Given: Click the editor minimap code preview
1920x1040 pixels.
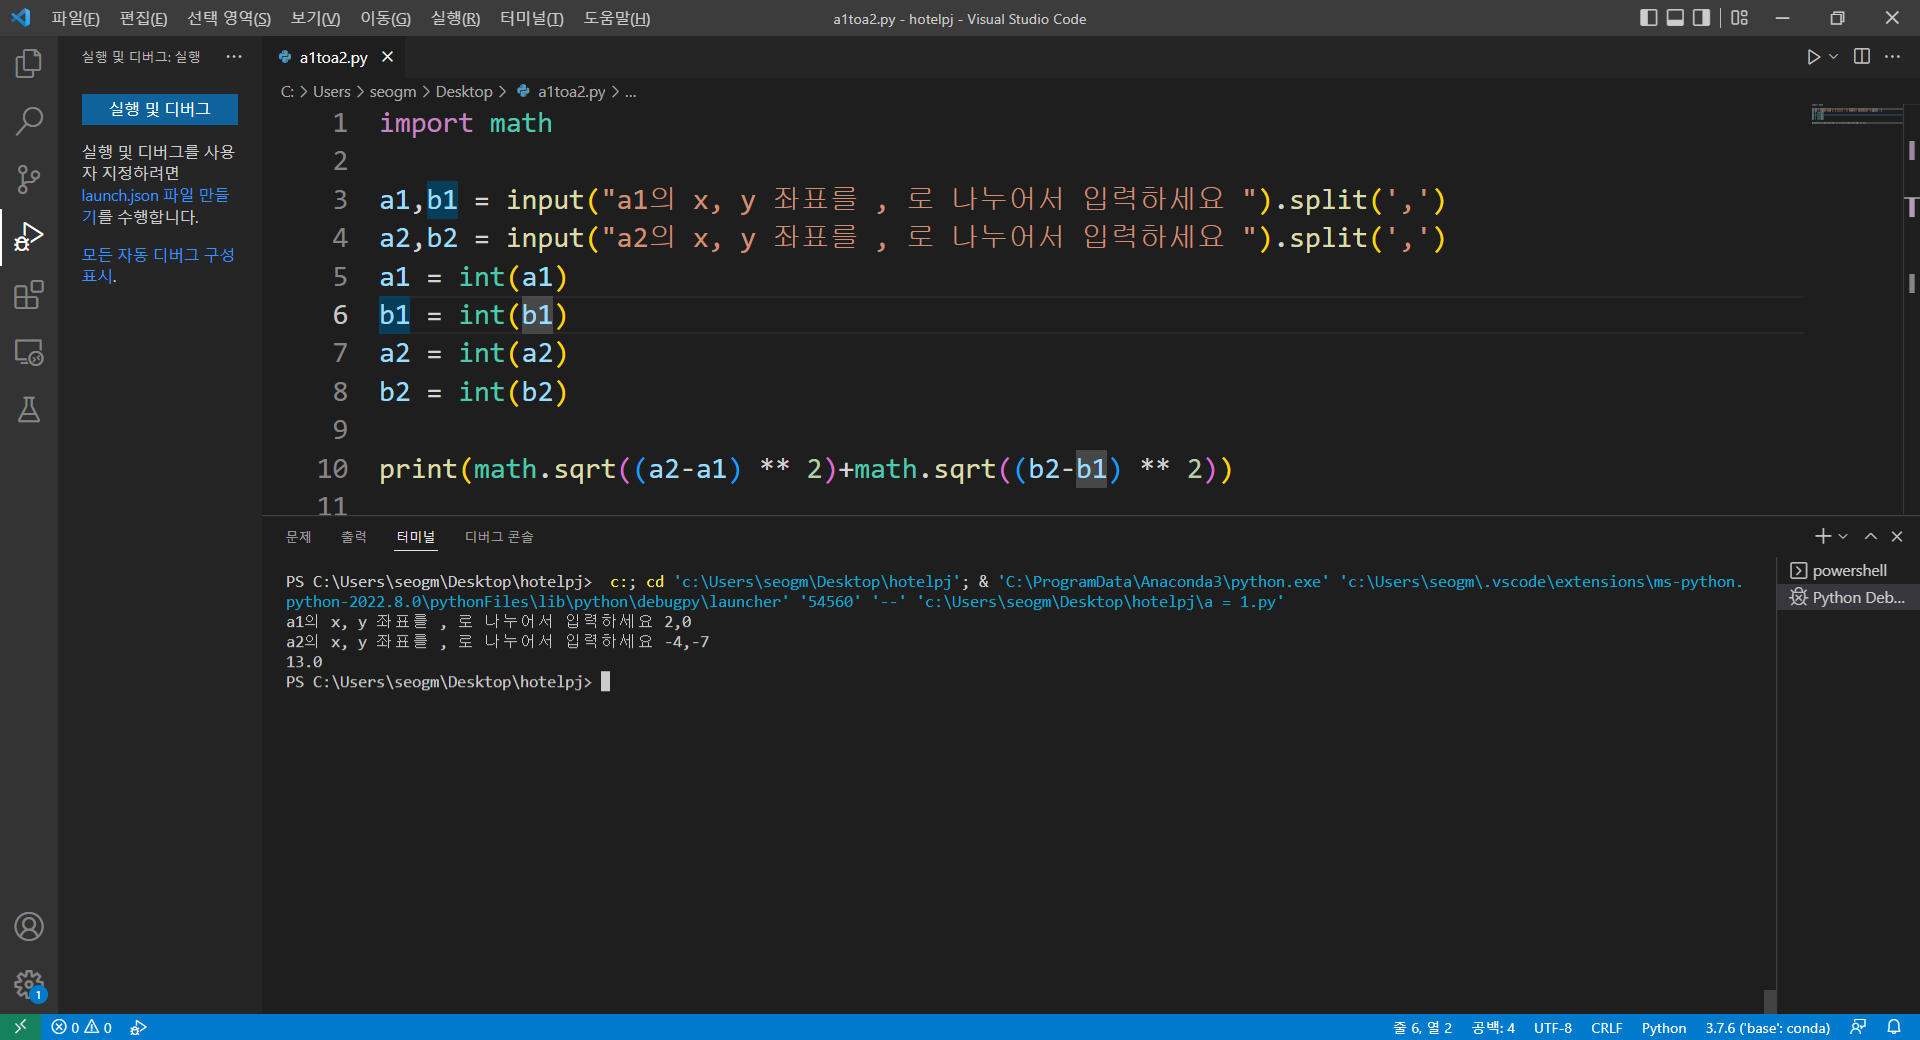Looking at the screenshot, I should (1856, 113).
